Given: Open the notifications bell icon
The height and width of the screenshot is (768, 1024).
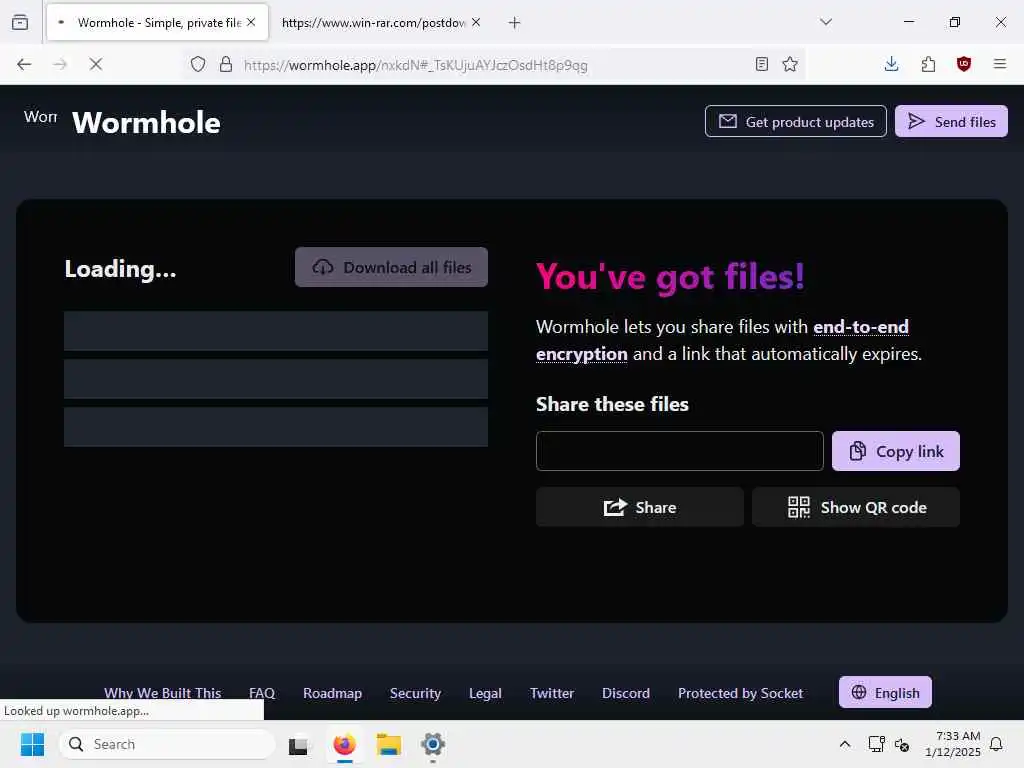Looking at the screenshot, I should (996, 744).
